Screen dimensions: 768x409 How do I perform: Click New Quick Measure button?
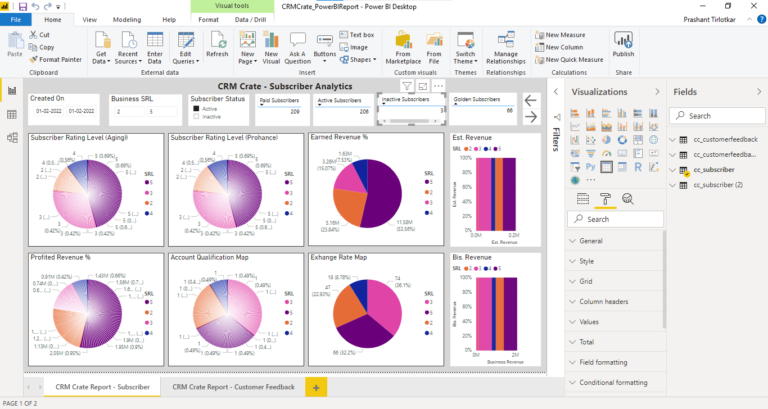point(569,59)
